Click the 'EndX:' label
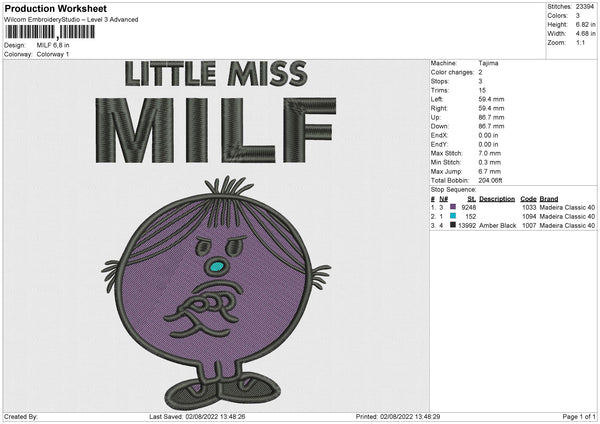Viewport: 600px width, 424px height. [x=439, y=135]
